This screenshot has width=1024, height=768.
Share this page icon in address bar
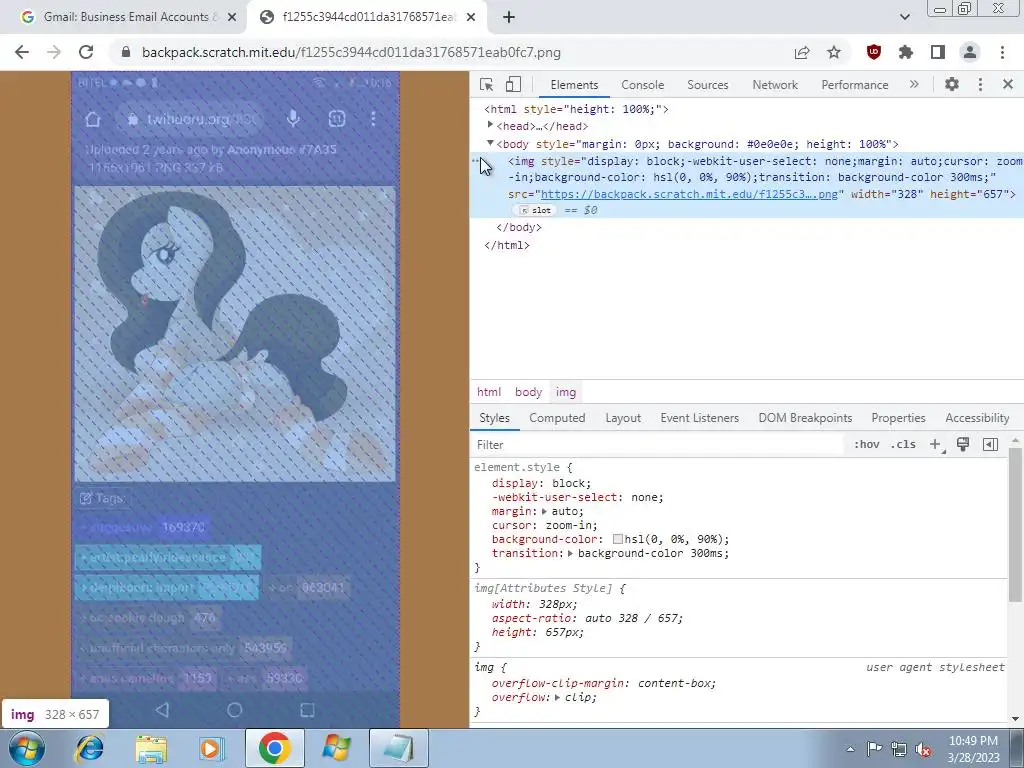pyautogui.click(x=802, y=52)
